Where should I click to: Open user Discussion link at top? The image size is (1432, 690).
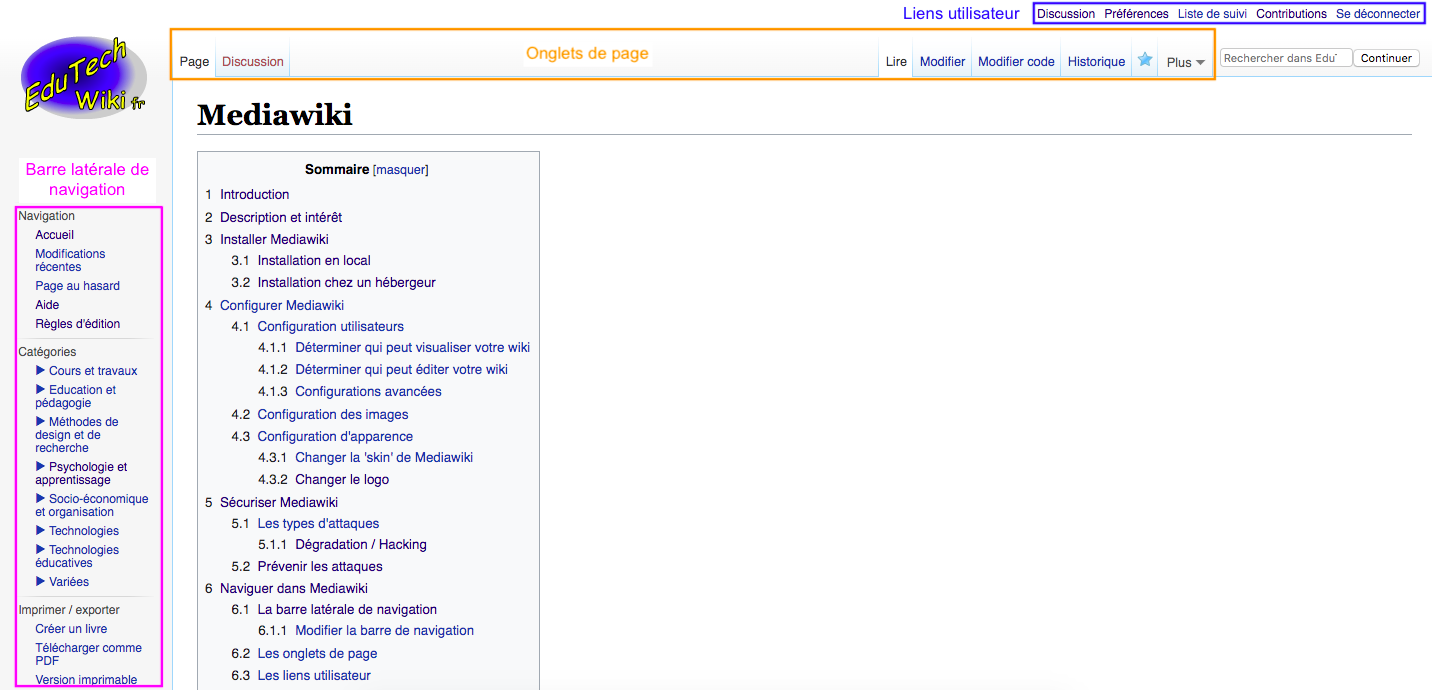1066,14
